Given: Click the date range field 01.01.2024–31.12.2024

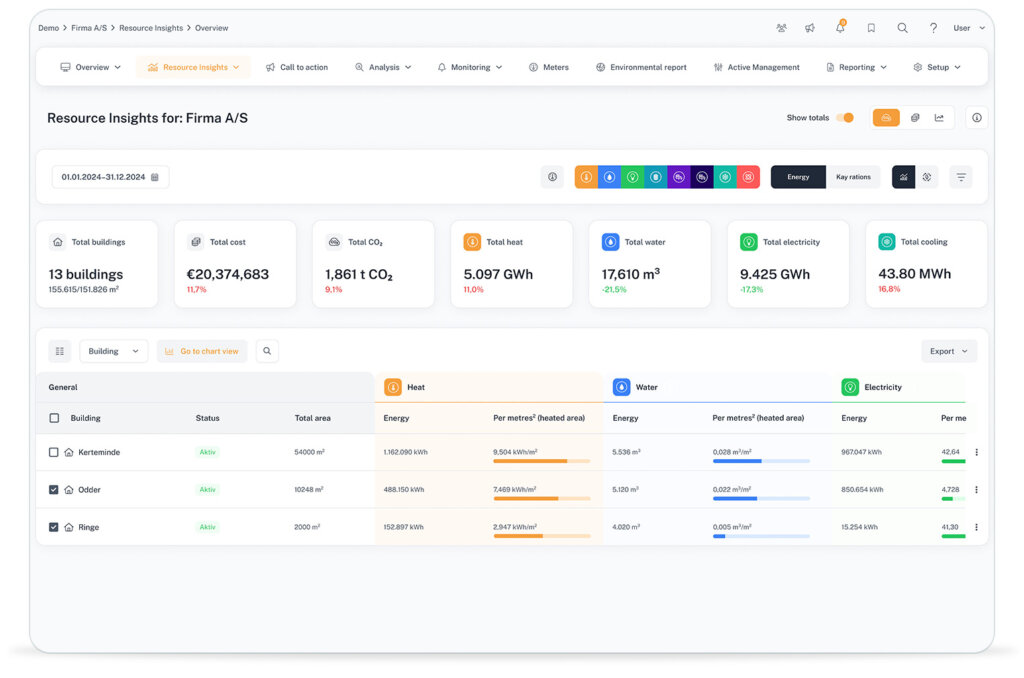Looking at the screenshot, I should point(110,177).
